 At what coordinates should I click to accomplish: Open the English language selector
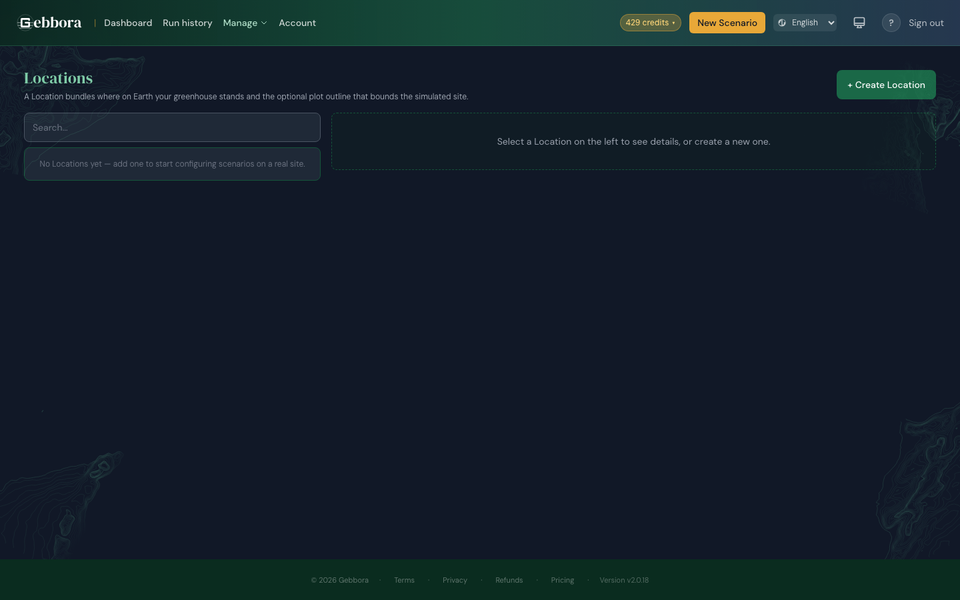point(804,23)
